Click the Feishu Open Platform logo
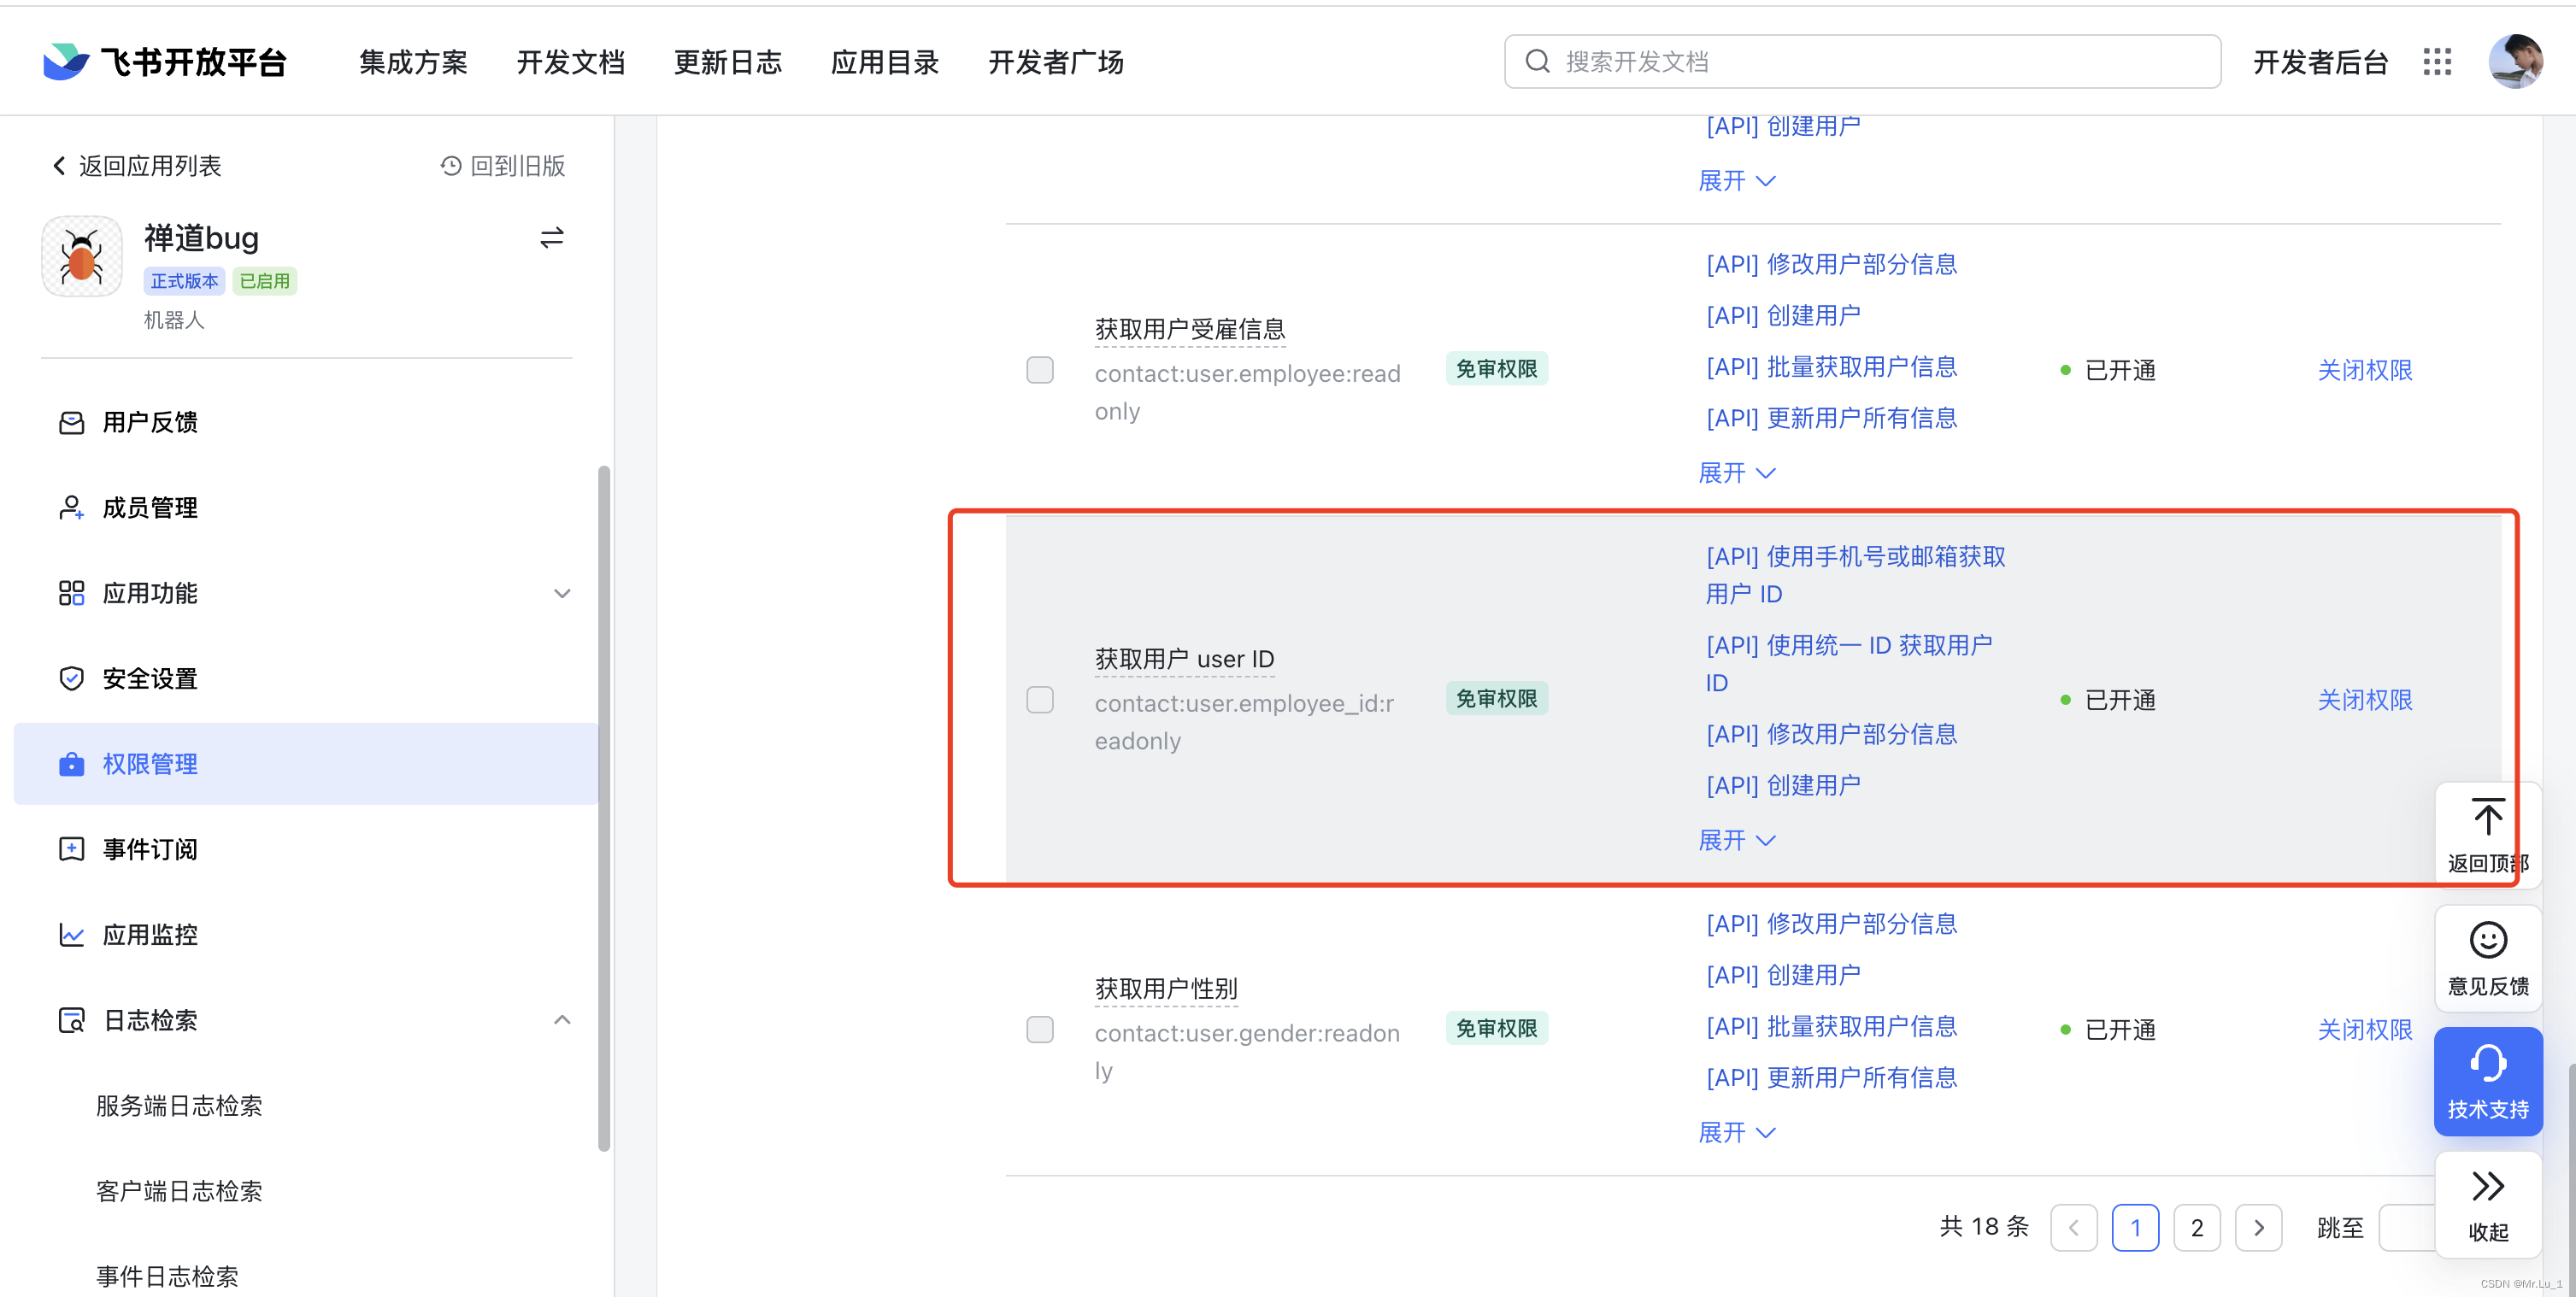The image size is (2576, 1297). (165, 62)
